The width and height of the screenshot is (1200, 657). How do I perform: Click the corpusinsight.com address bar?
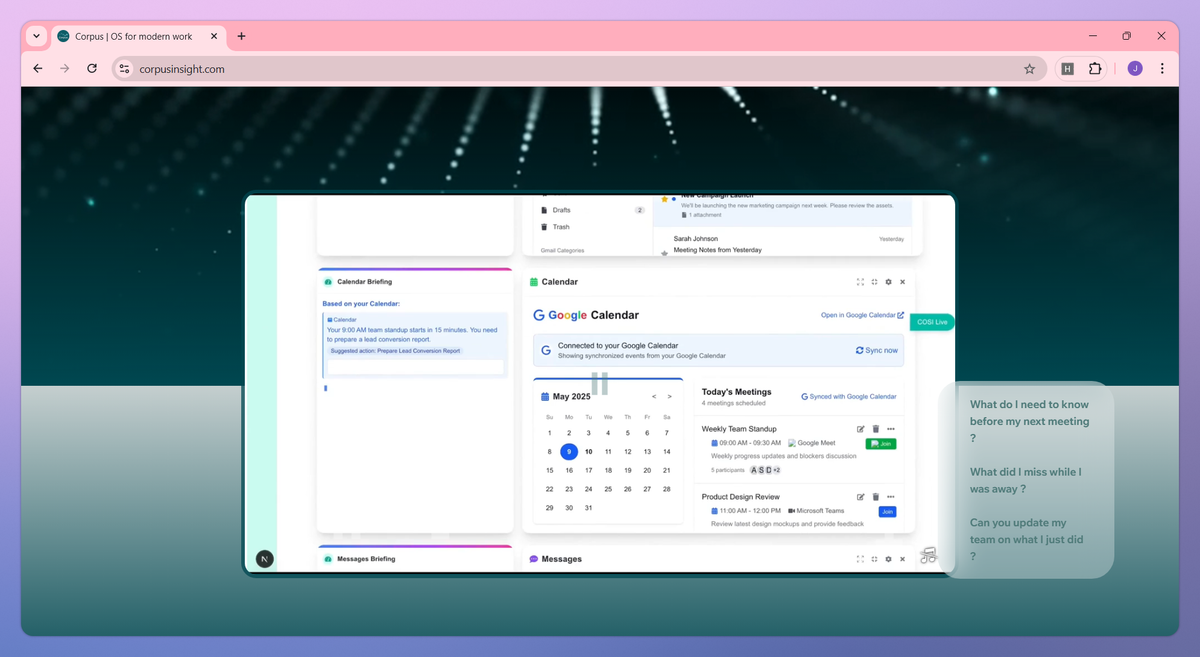580,69
